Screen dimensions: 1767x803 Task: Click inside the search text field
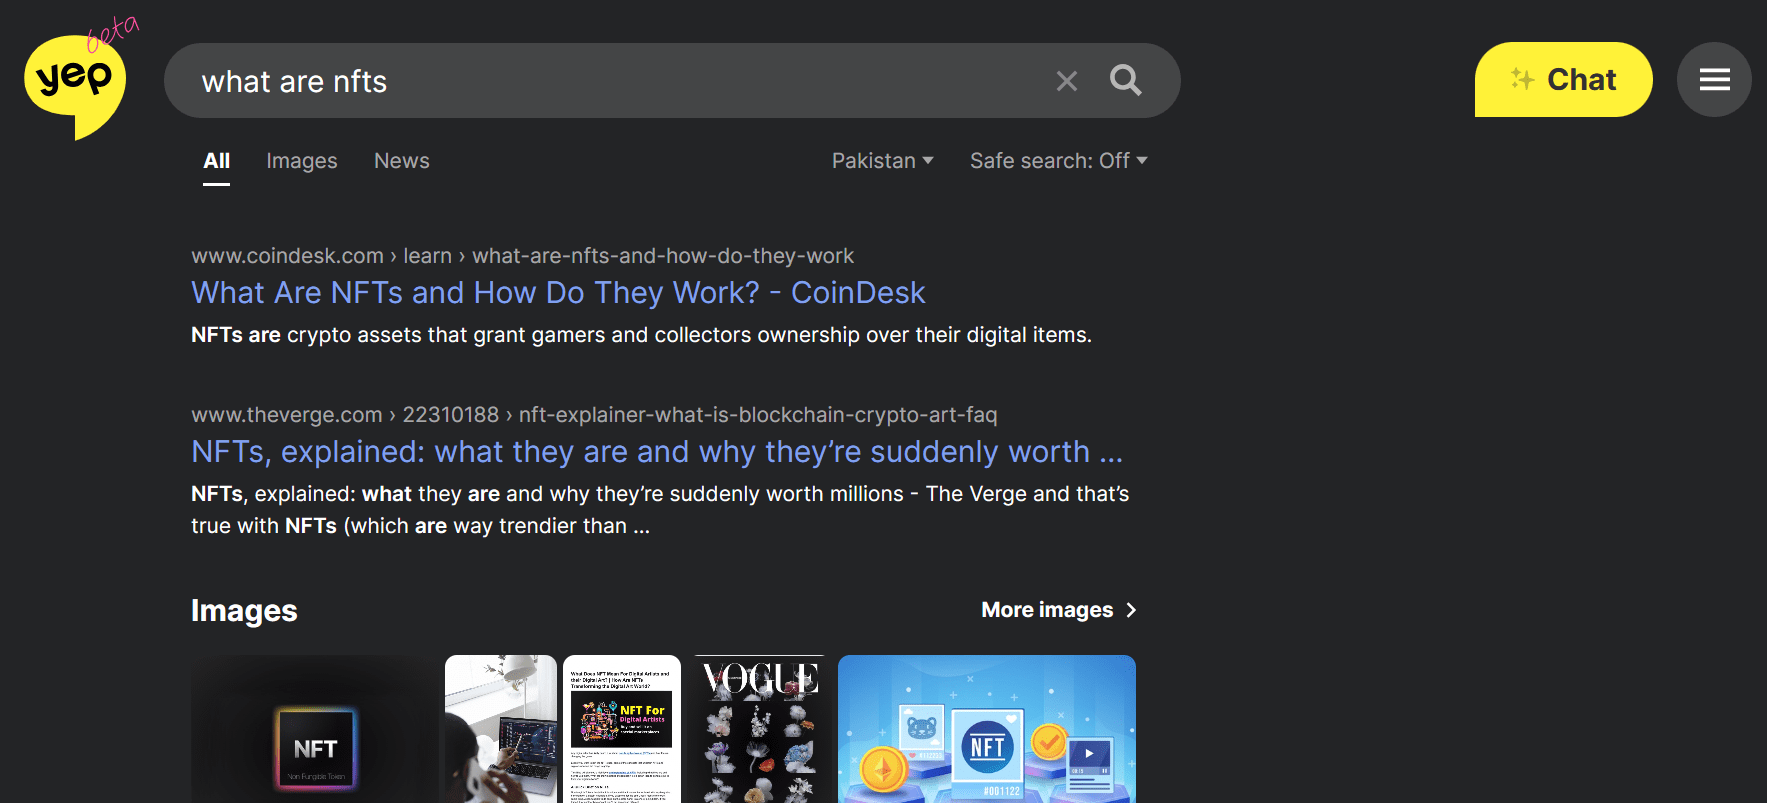point(600,81)
